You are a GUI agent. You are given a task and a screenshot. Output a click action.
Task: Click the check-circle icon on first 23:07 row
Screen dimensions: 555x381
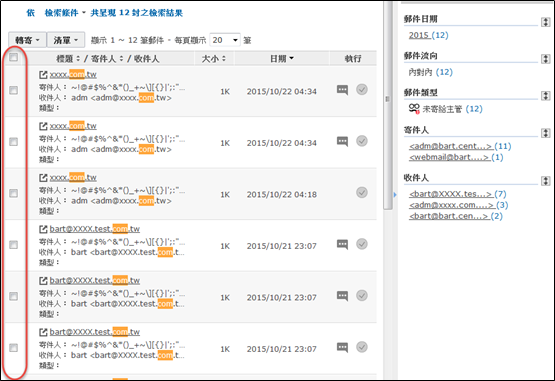362,244
